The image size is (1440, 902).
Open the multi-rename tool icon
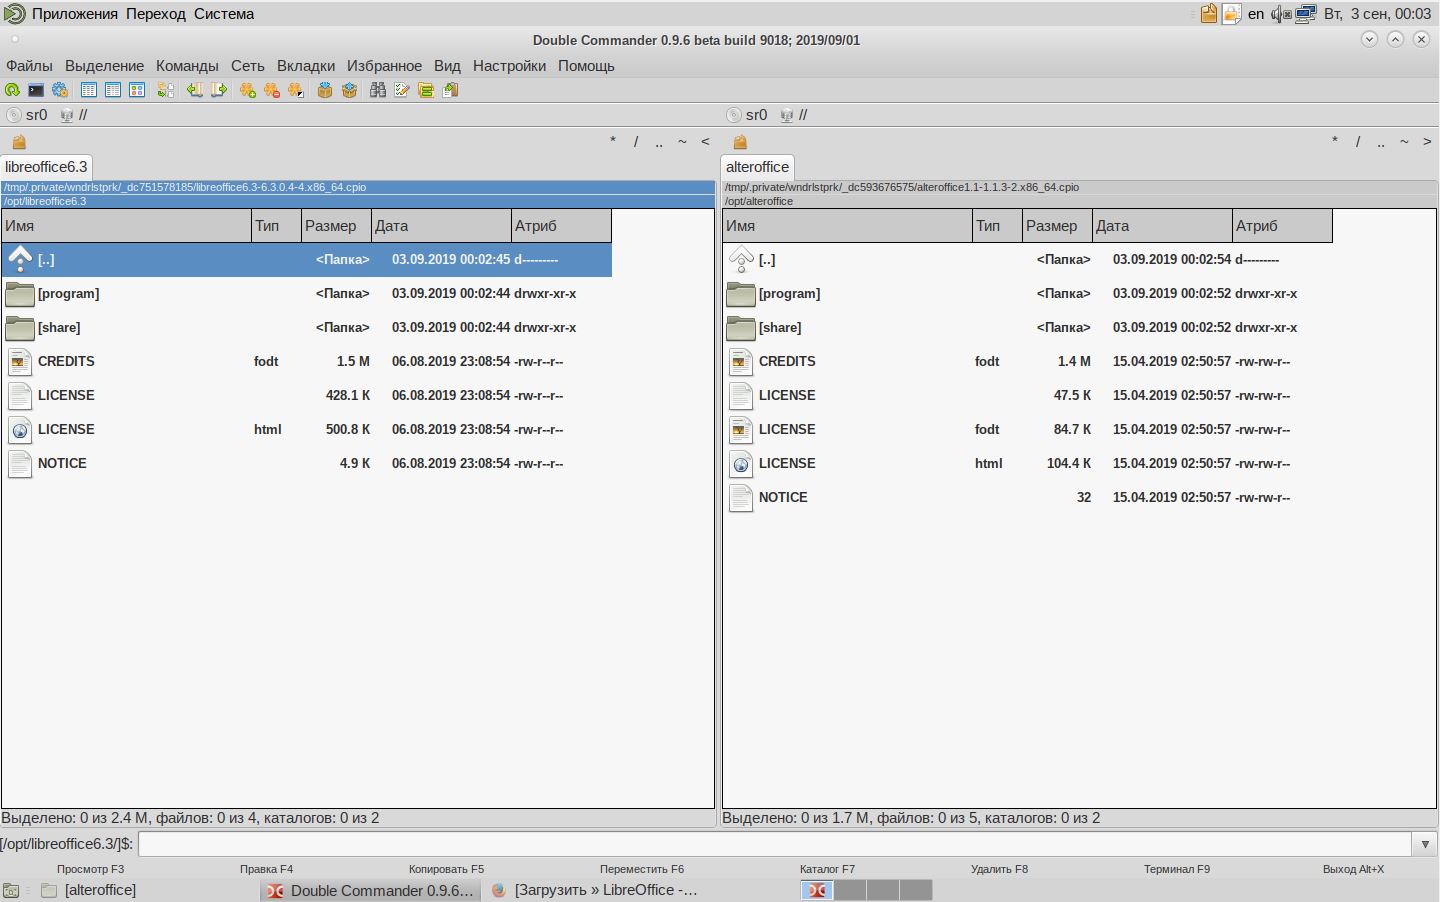point(402,90)
